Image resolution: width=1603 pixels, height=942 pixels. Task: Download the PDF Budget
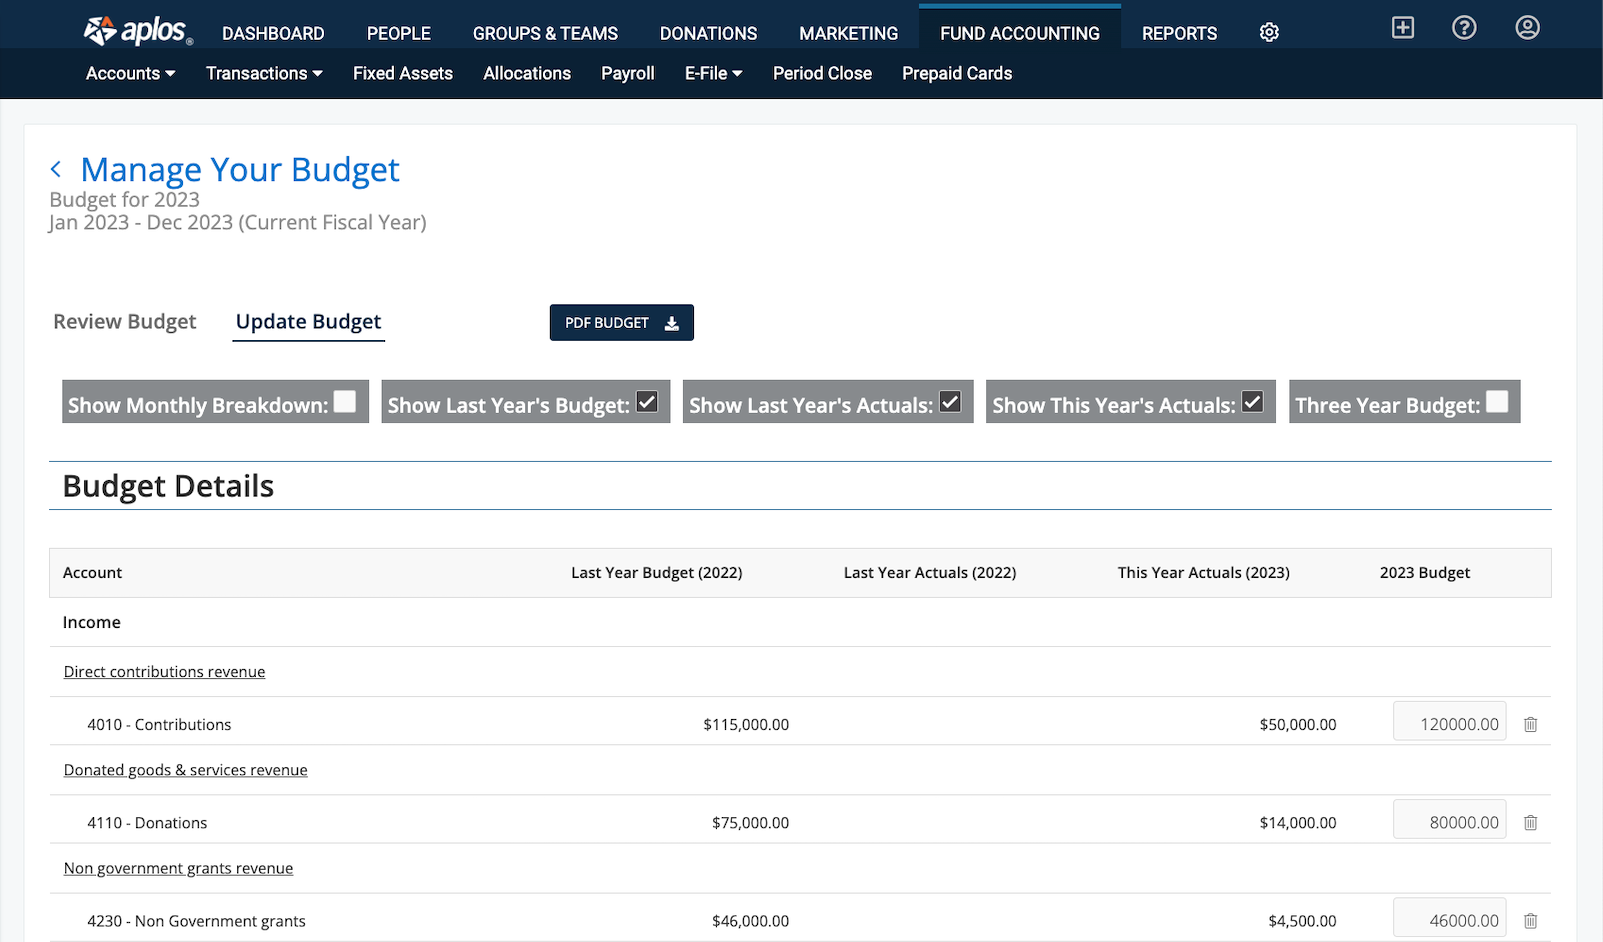click(x=621, y=323)
